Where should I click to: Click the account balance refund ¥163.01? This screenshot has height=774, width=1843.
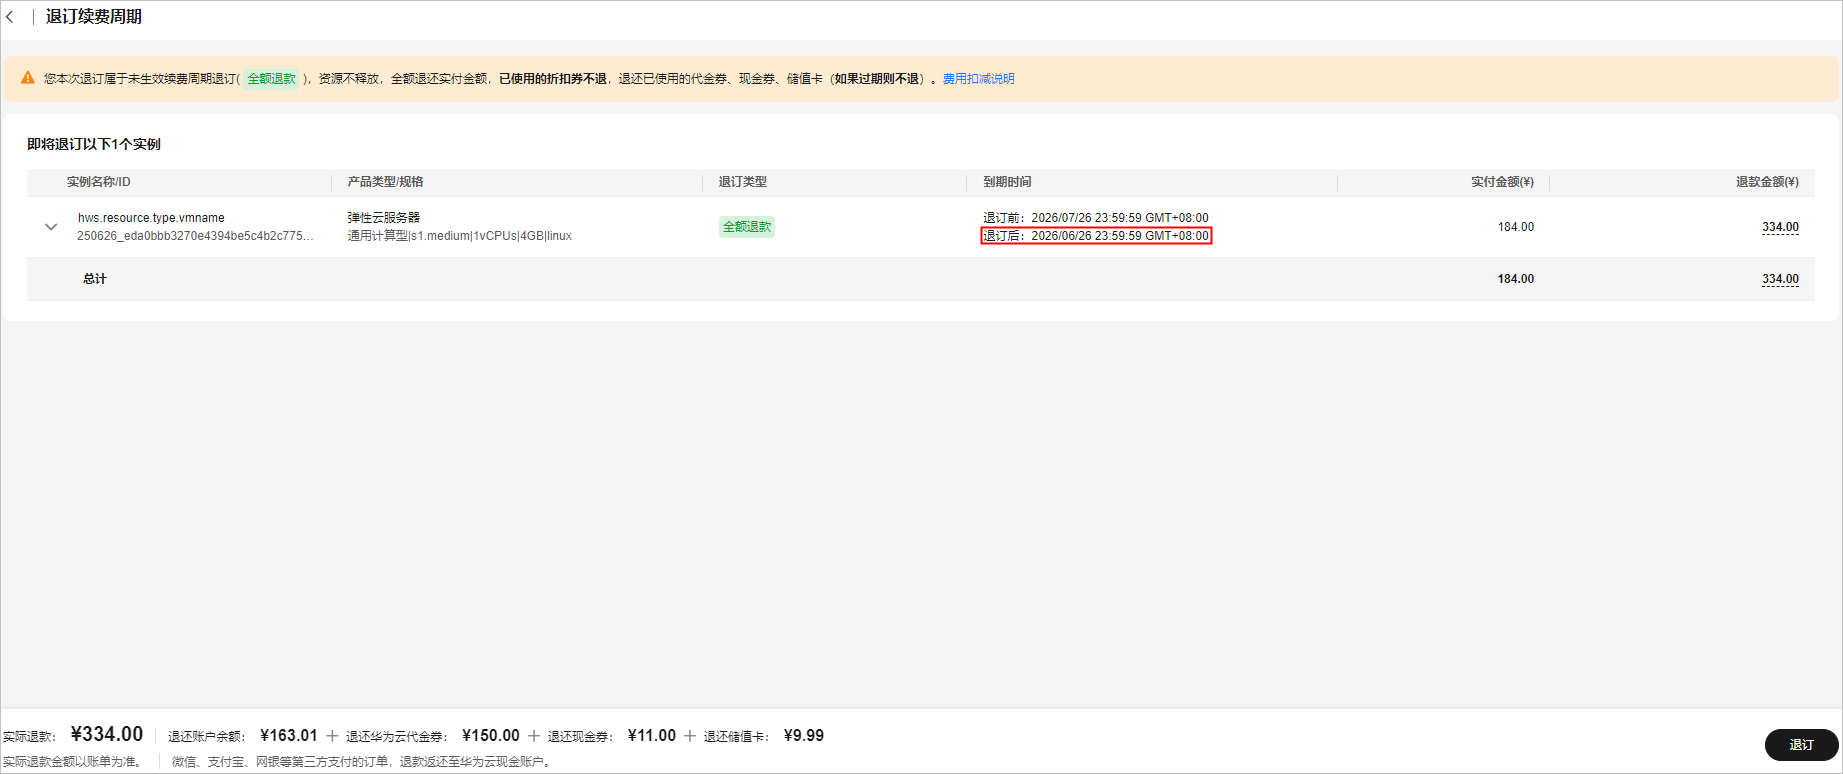pos(288,736)
